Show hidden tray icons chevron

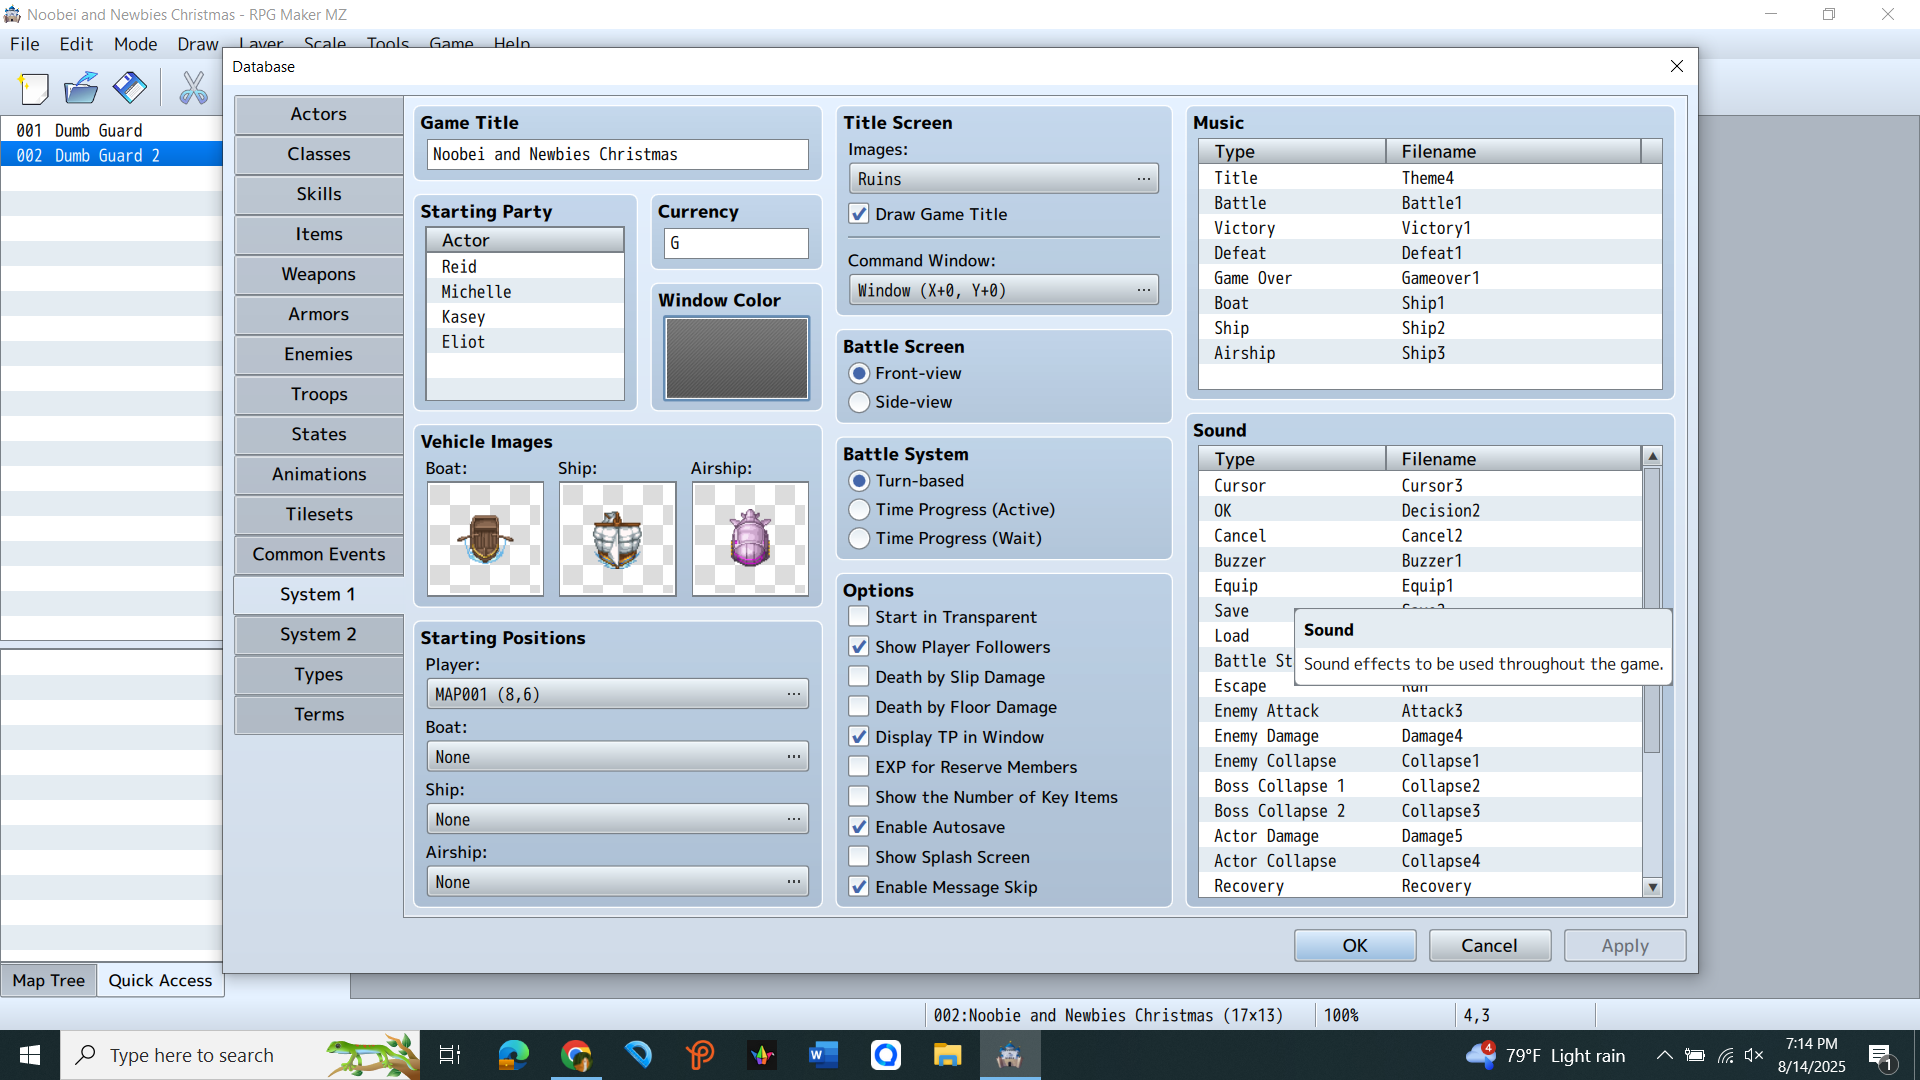1664,1055
